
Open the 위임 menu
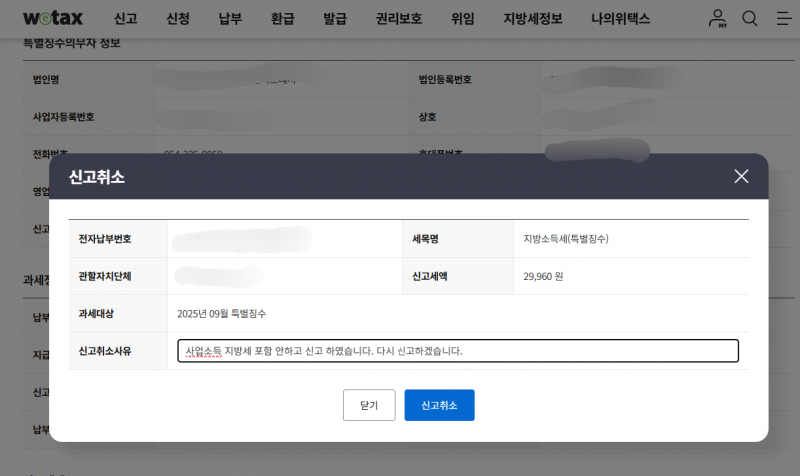click(x=462, y=19)
